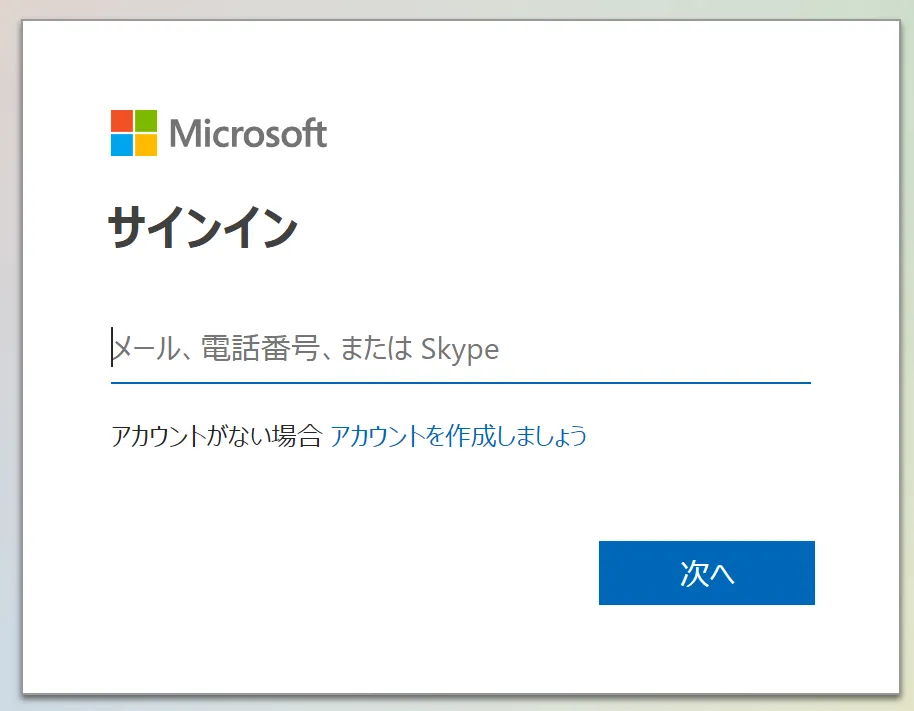Click the green square in the Microsoft logo
This screenshot has height=711, width=914.
tap(146, 121)
